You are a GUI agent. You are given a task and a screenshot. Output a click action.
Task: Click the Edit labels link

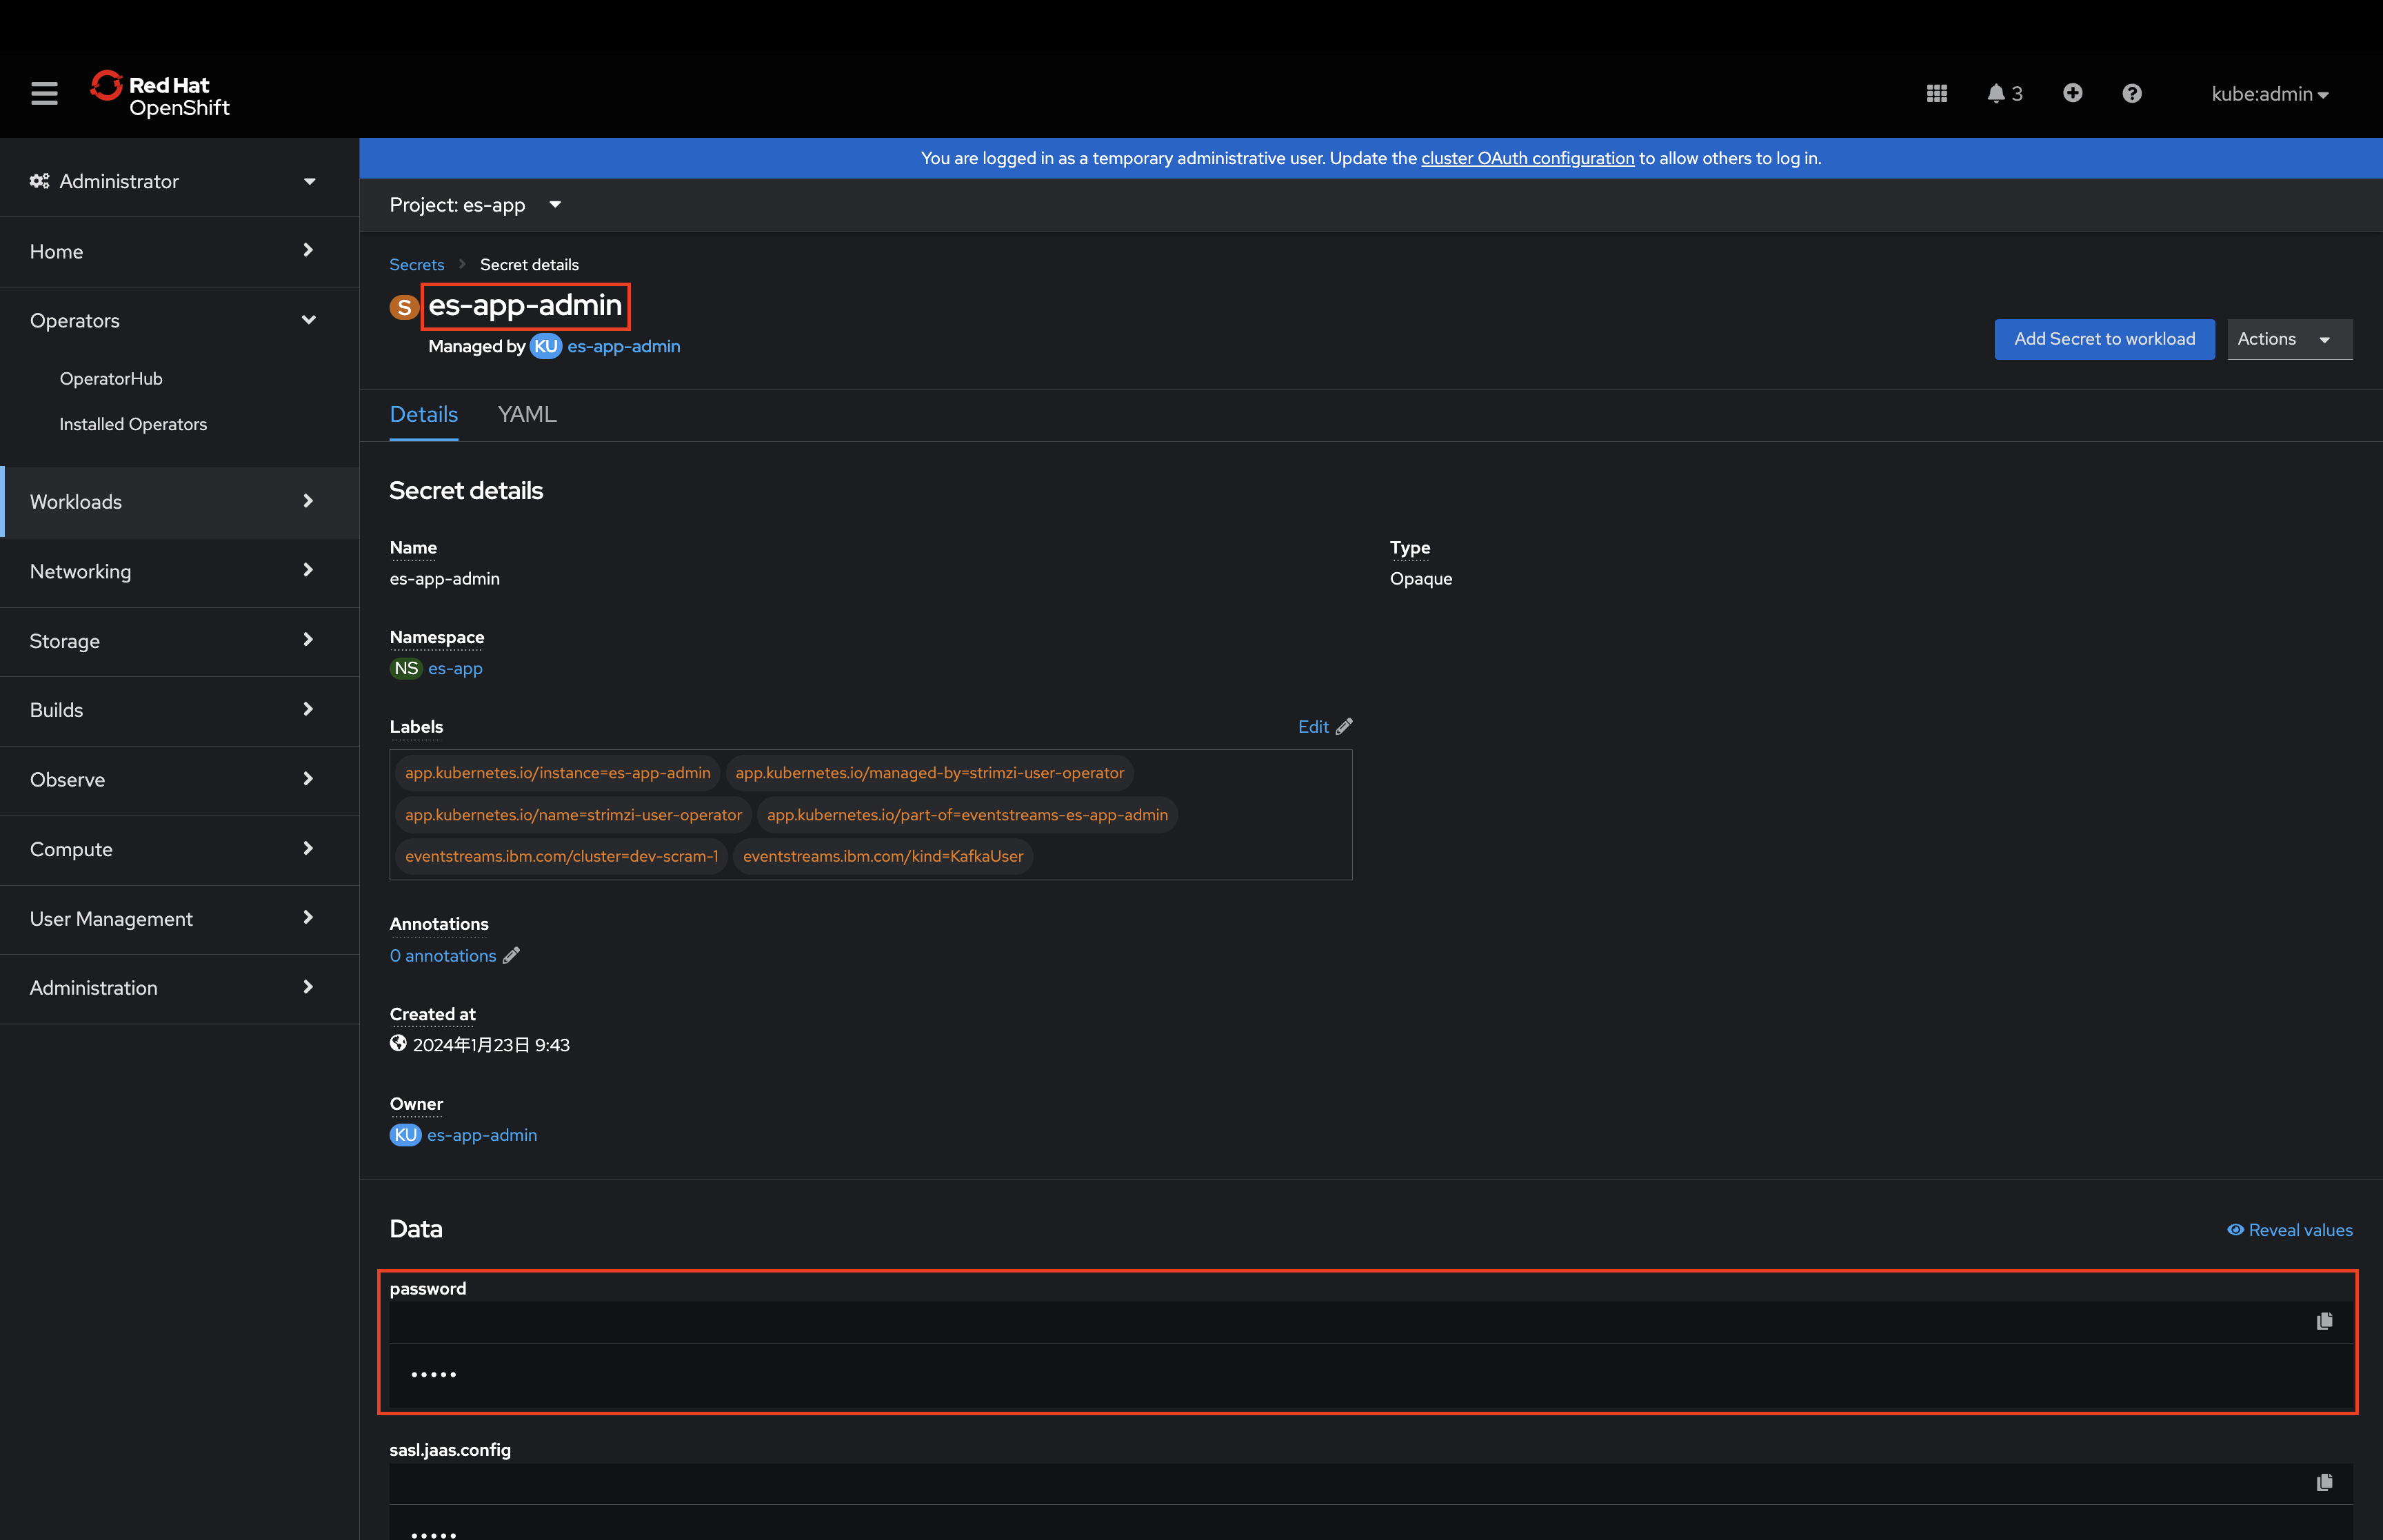[x=1323, y=727]
